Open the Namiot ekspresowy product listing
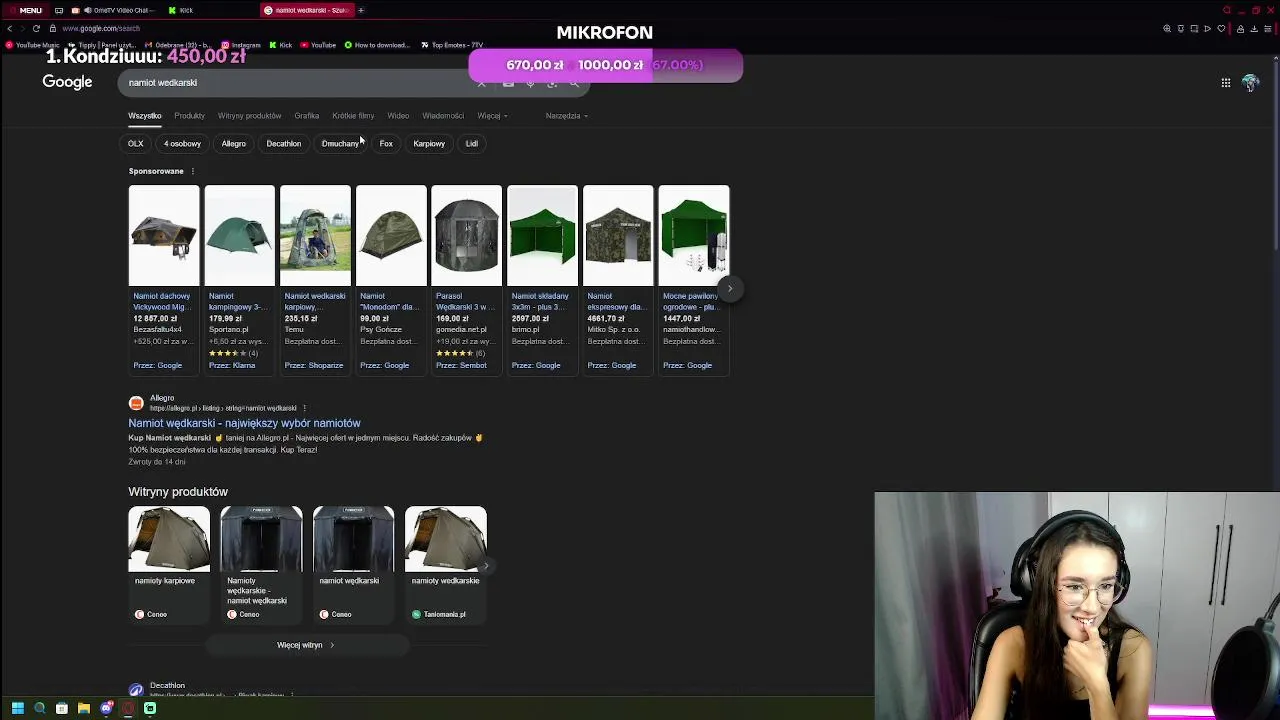Image resolution: width=1280 pixels, height=720 pixels. [x=618, y=280]
